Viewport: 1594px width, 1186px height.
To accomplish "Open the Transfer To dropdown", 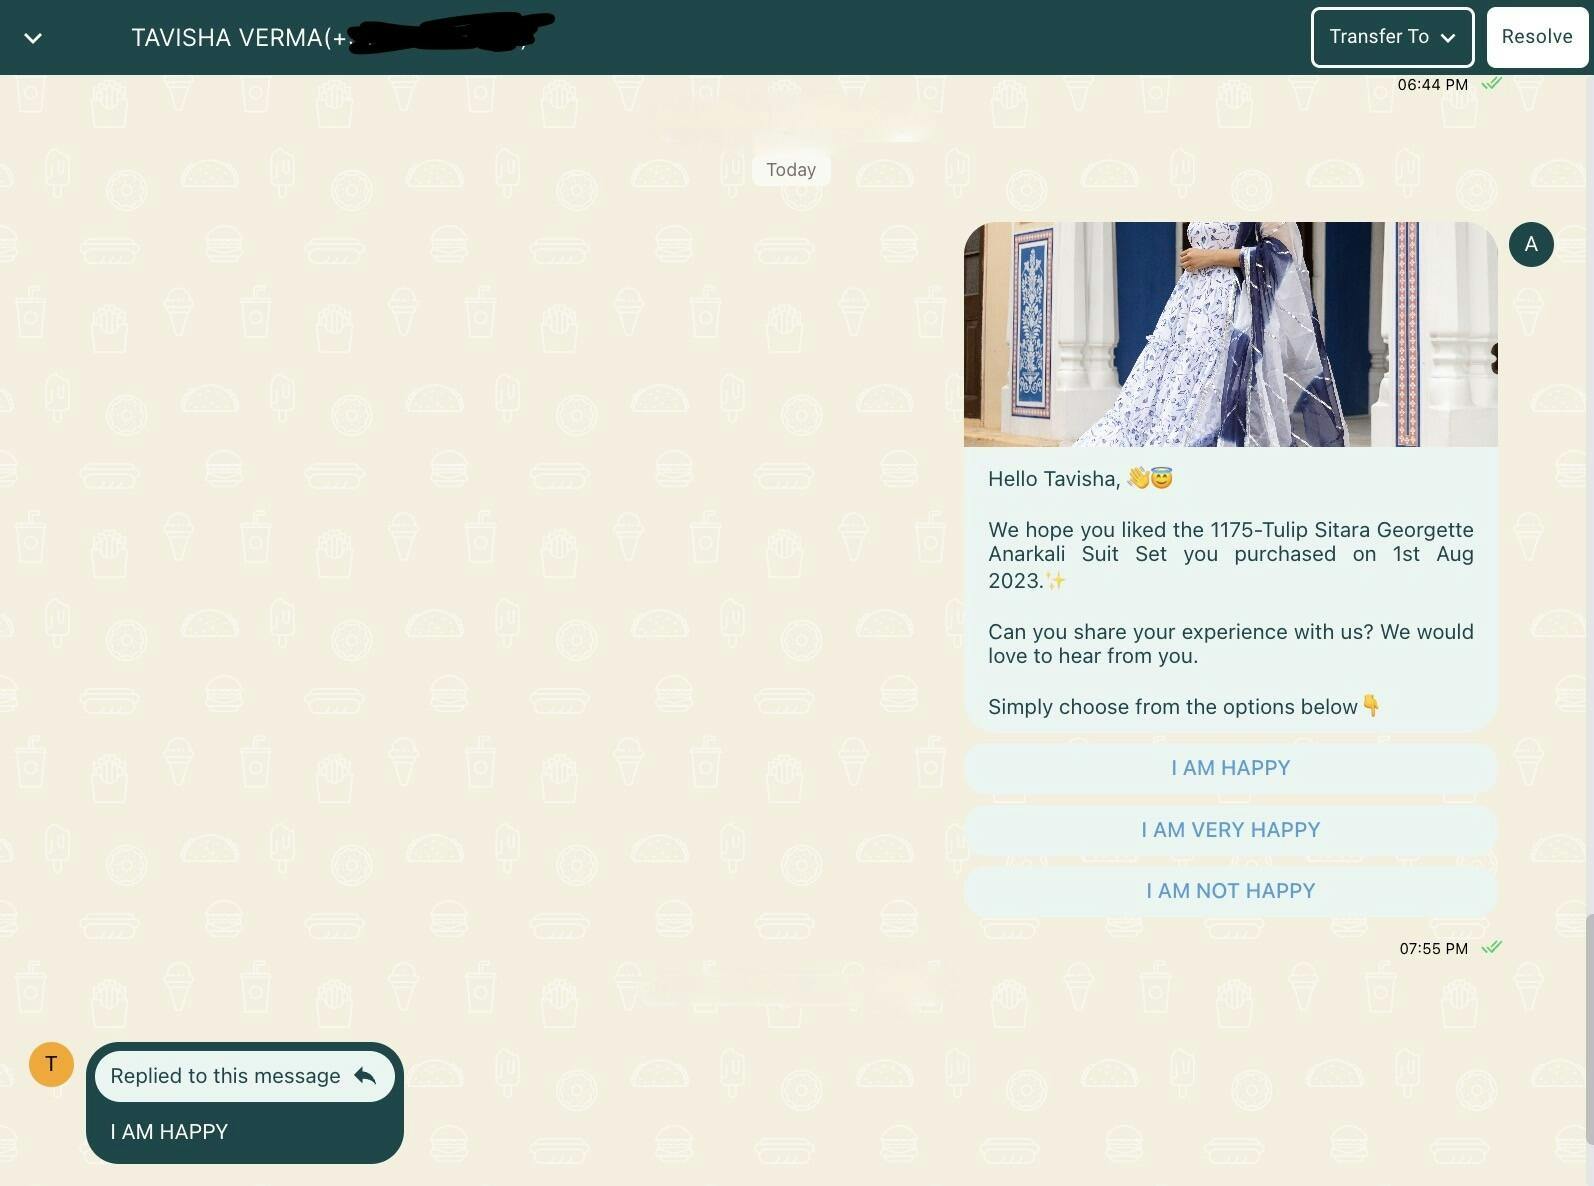I will tap(1391, 37).
